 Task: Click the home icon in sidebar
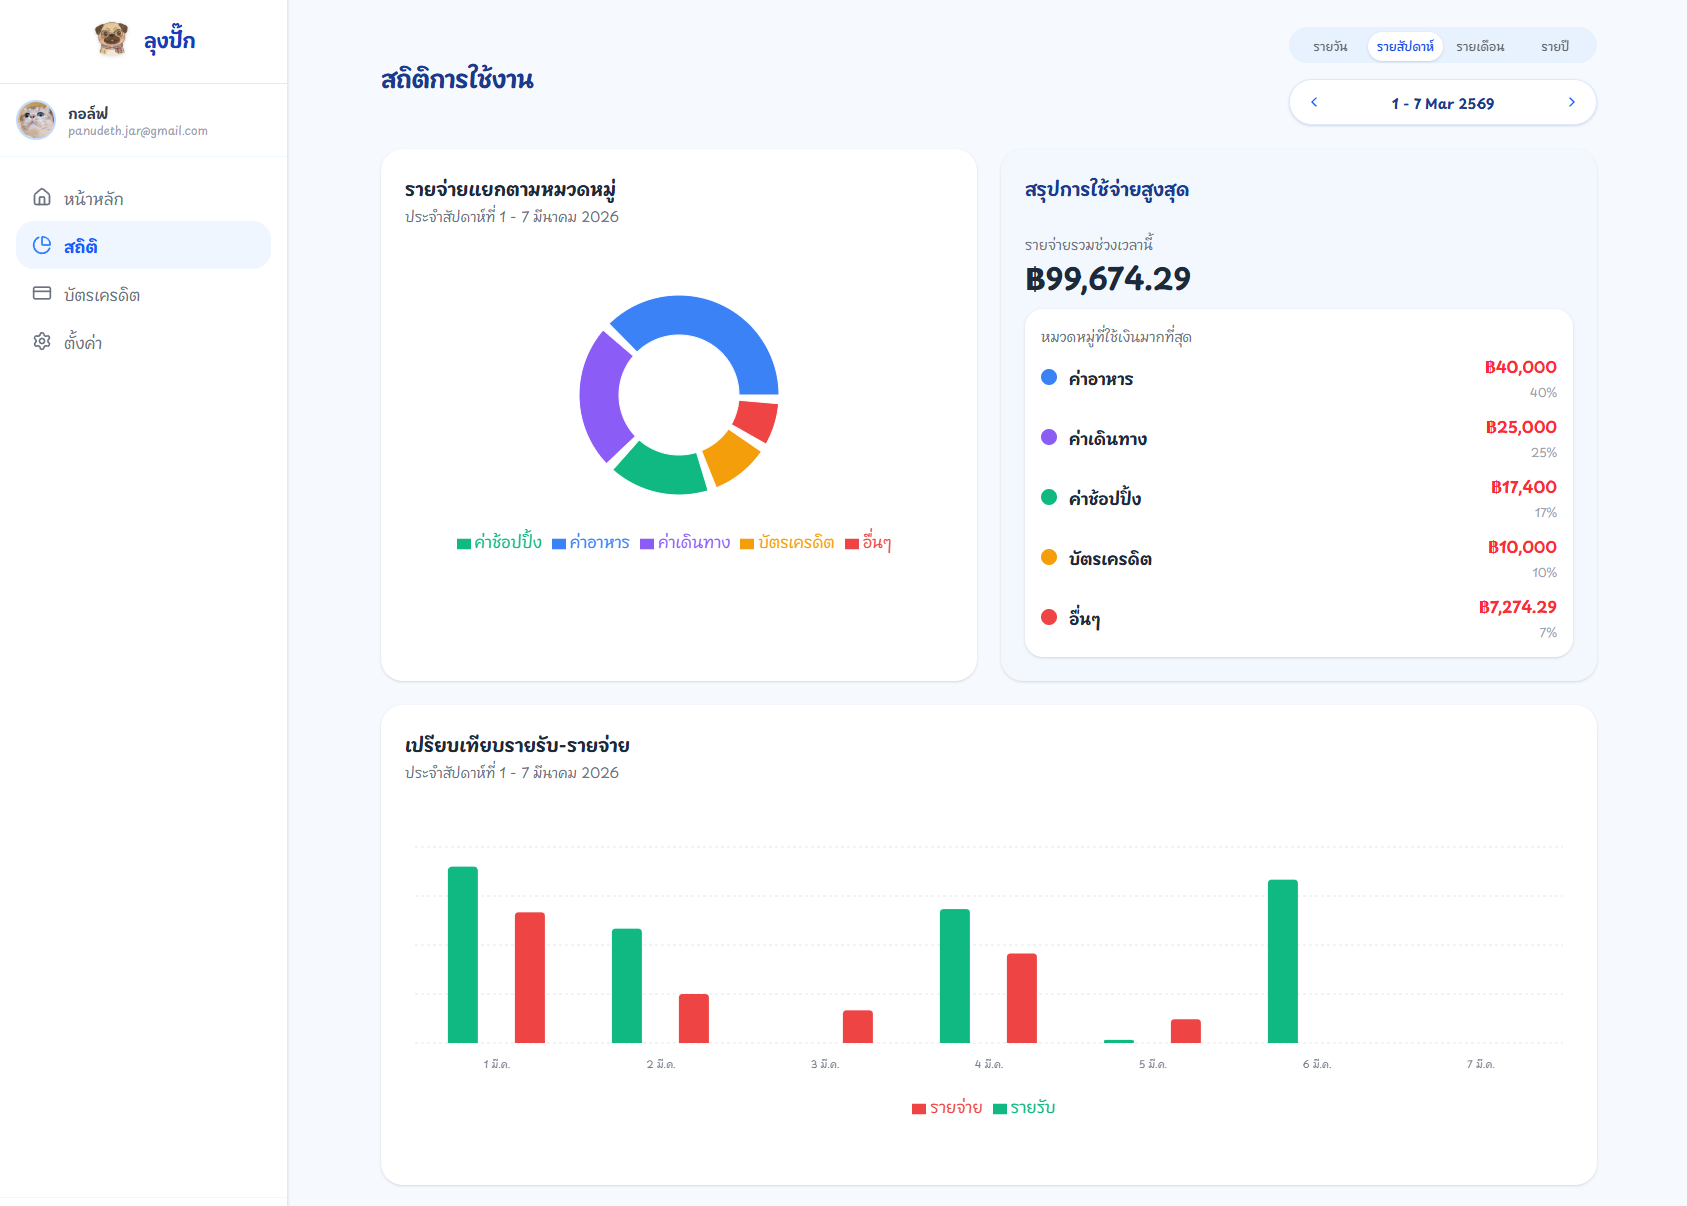(x=42, y=197)
